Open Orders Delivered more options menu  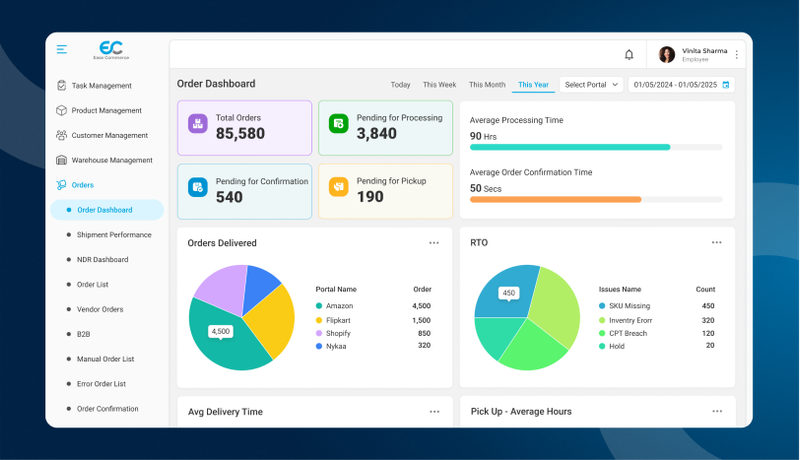click(434, 243)
